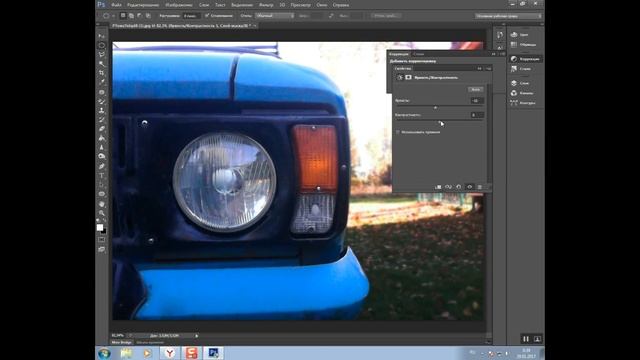Select the Zoom tool

(x=101, y=213)
